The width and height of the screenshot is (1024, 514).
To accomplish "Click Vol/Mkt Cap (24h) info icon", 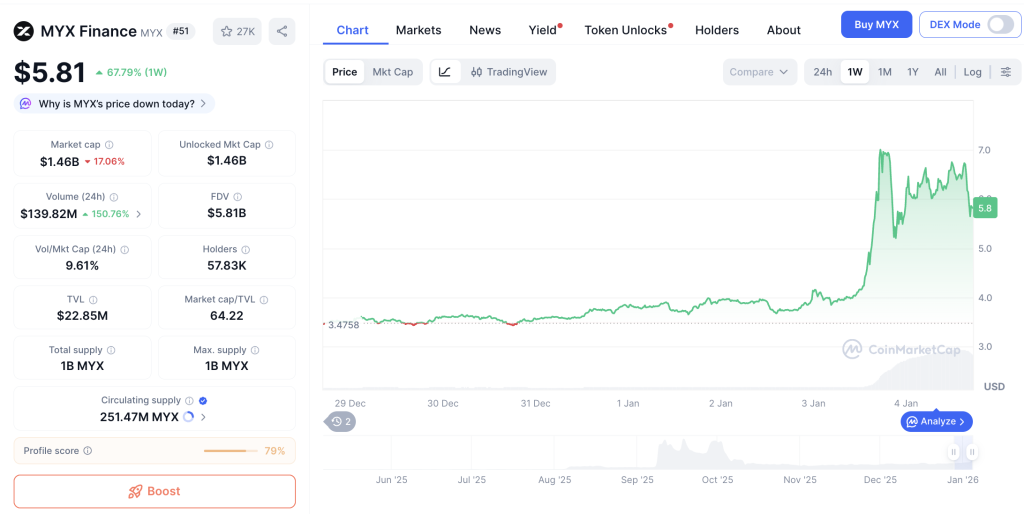I will pyautogui.click(x=125, y=249).
